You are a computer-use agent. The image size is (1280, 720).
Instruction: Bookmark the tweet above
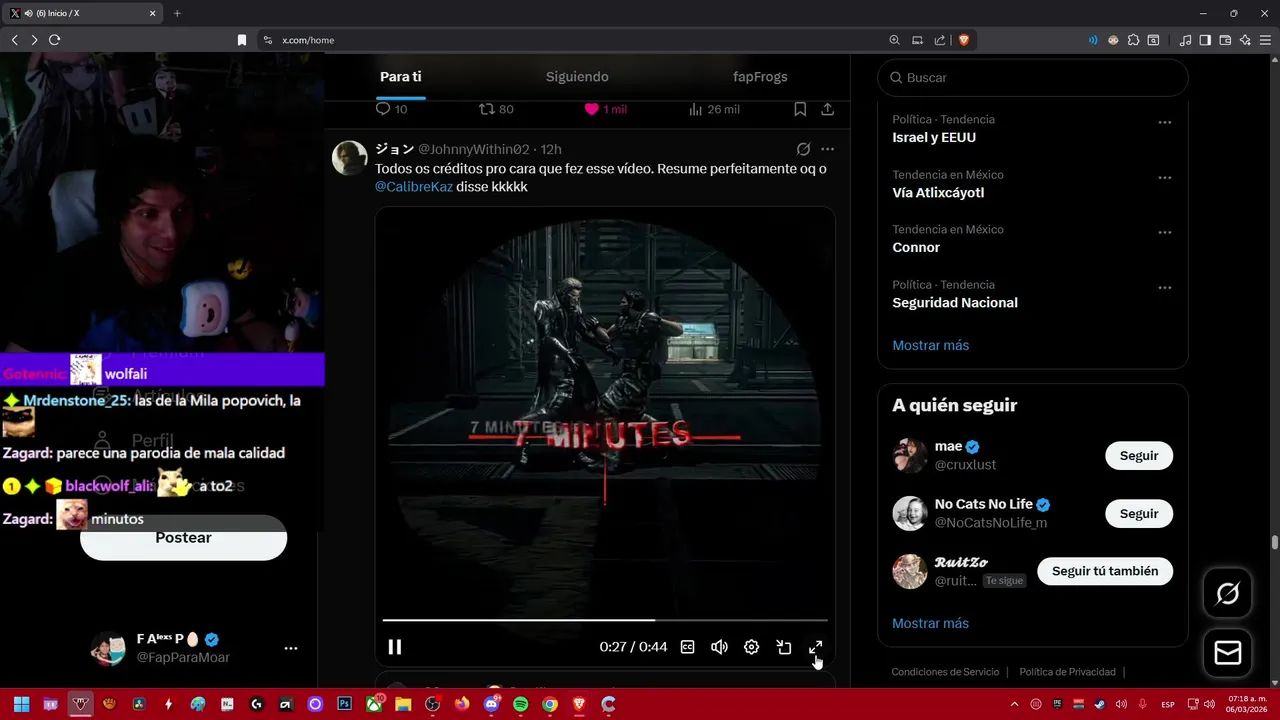[x=800, y=109]
